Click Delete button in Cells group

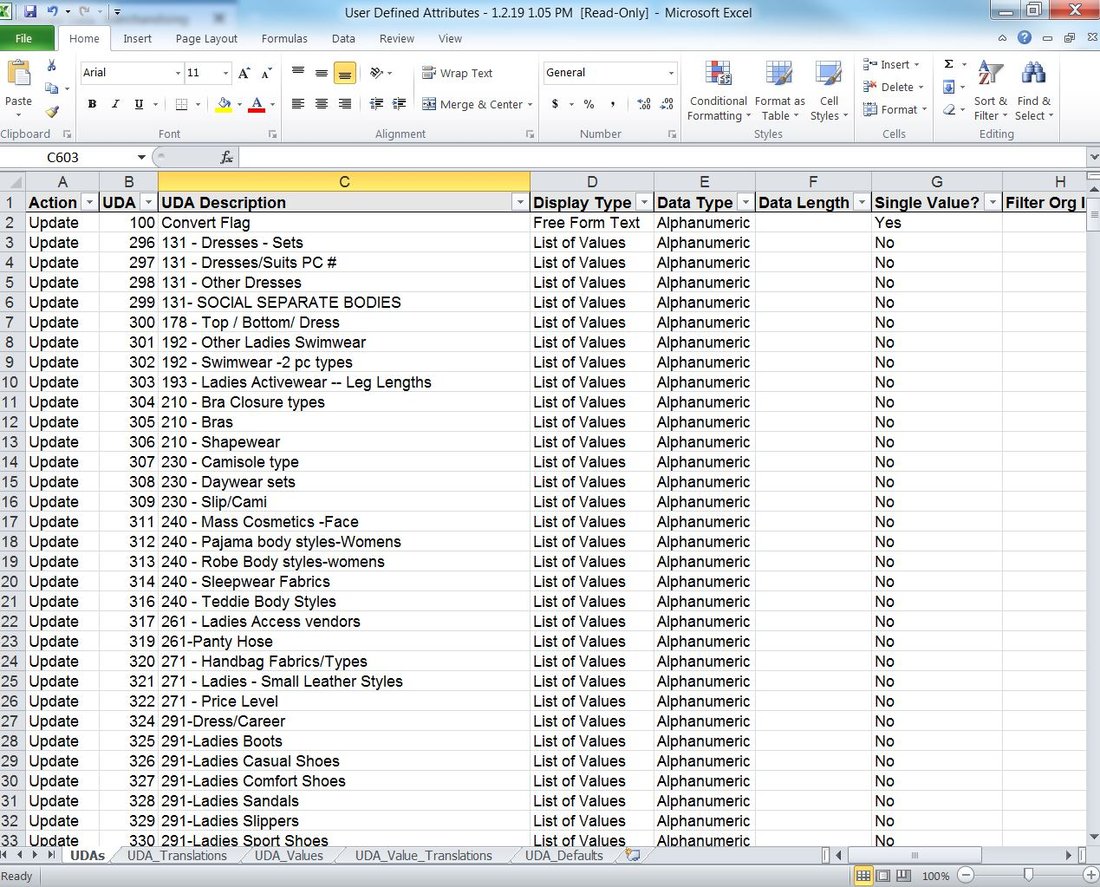point(893,87)
